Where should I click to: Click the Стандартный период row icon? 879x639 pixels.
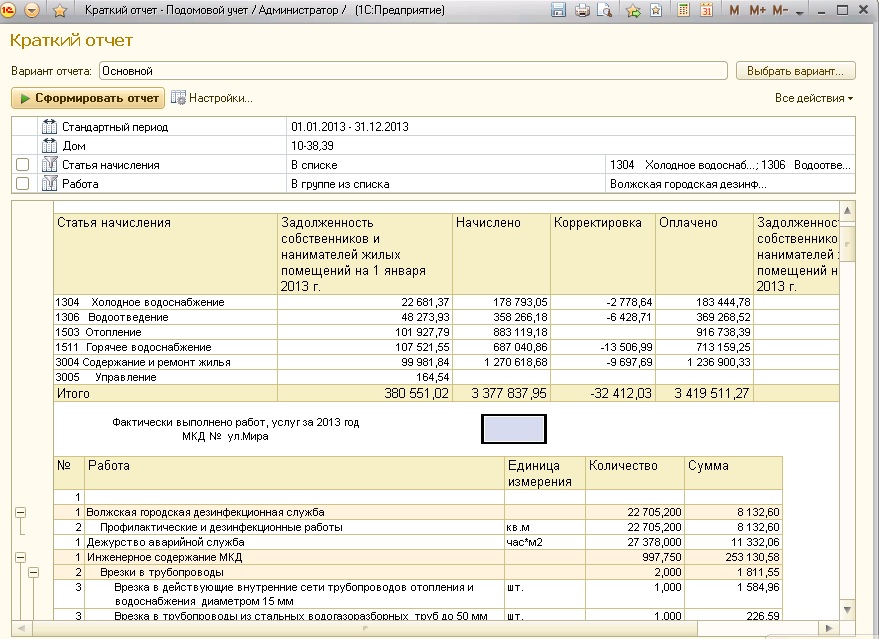pos(49,127)
